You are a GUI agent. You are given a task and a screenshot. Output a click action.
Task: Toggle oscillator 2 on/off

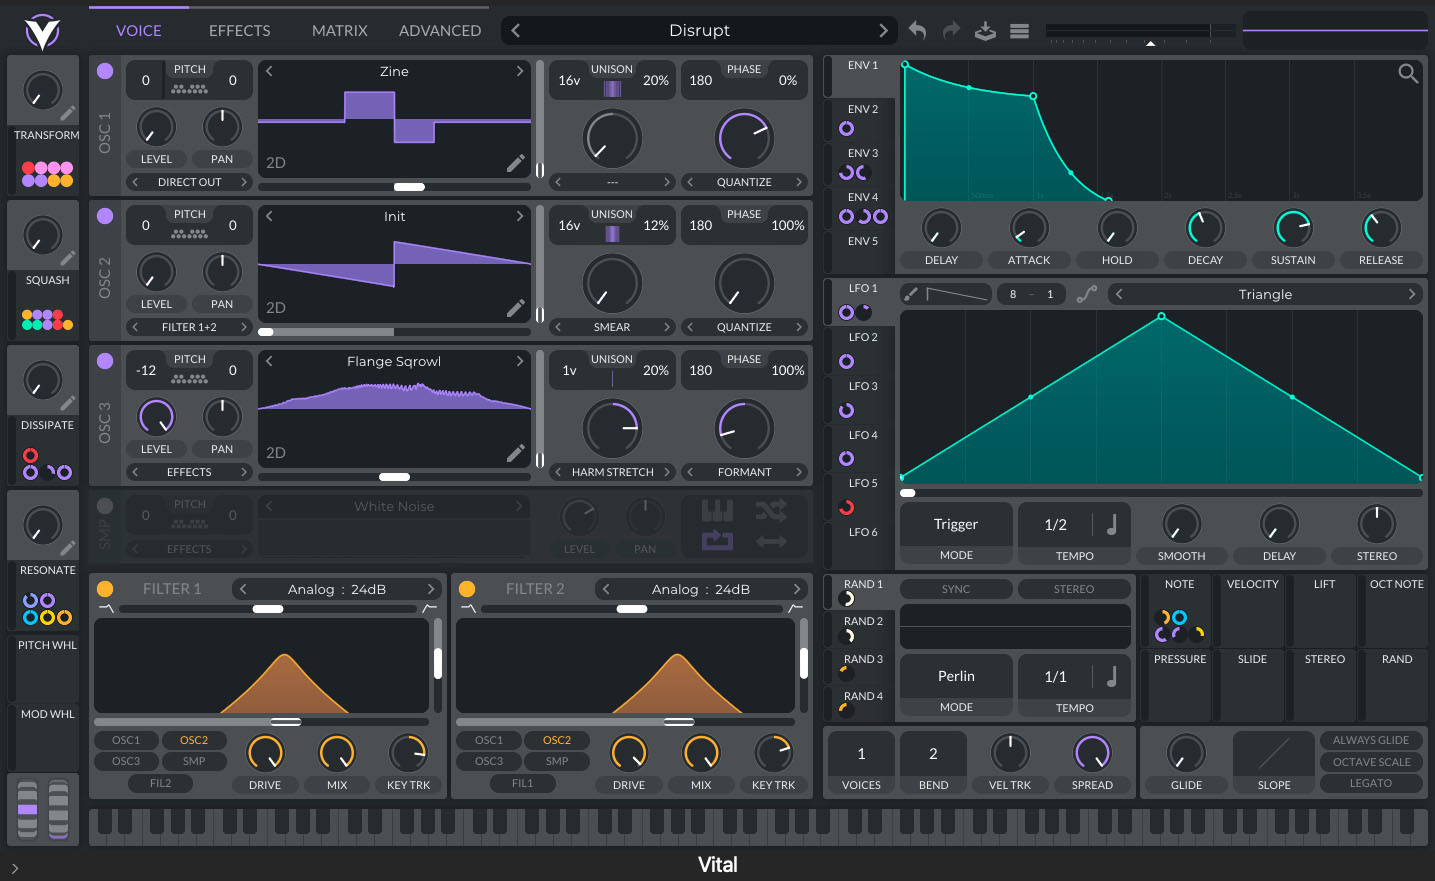coord(105,216)
